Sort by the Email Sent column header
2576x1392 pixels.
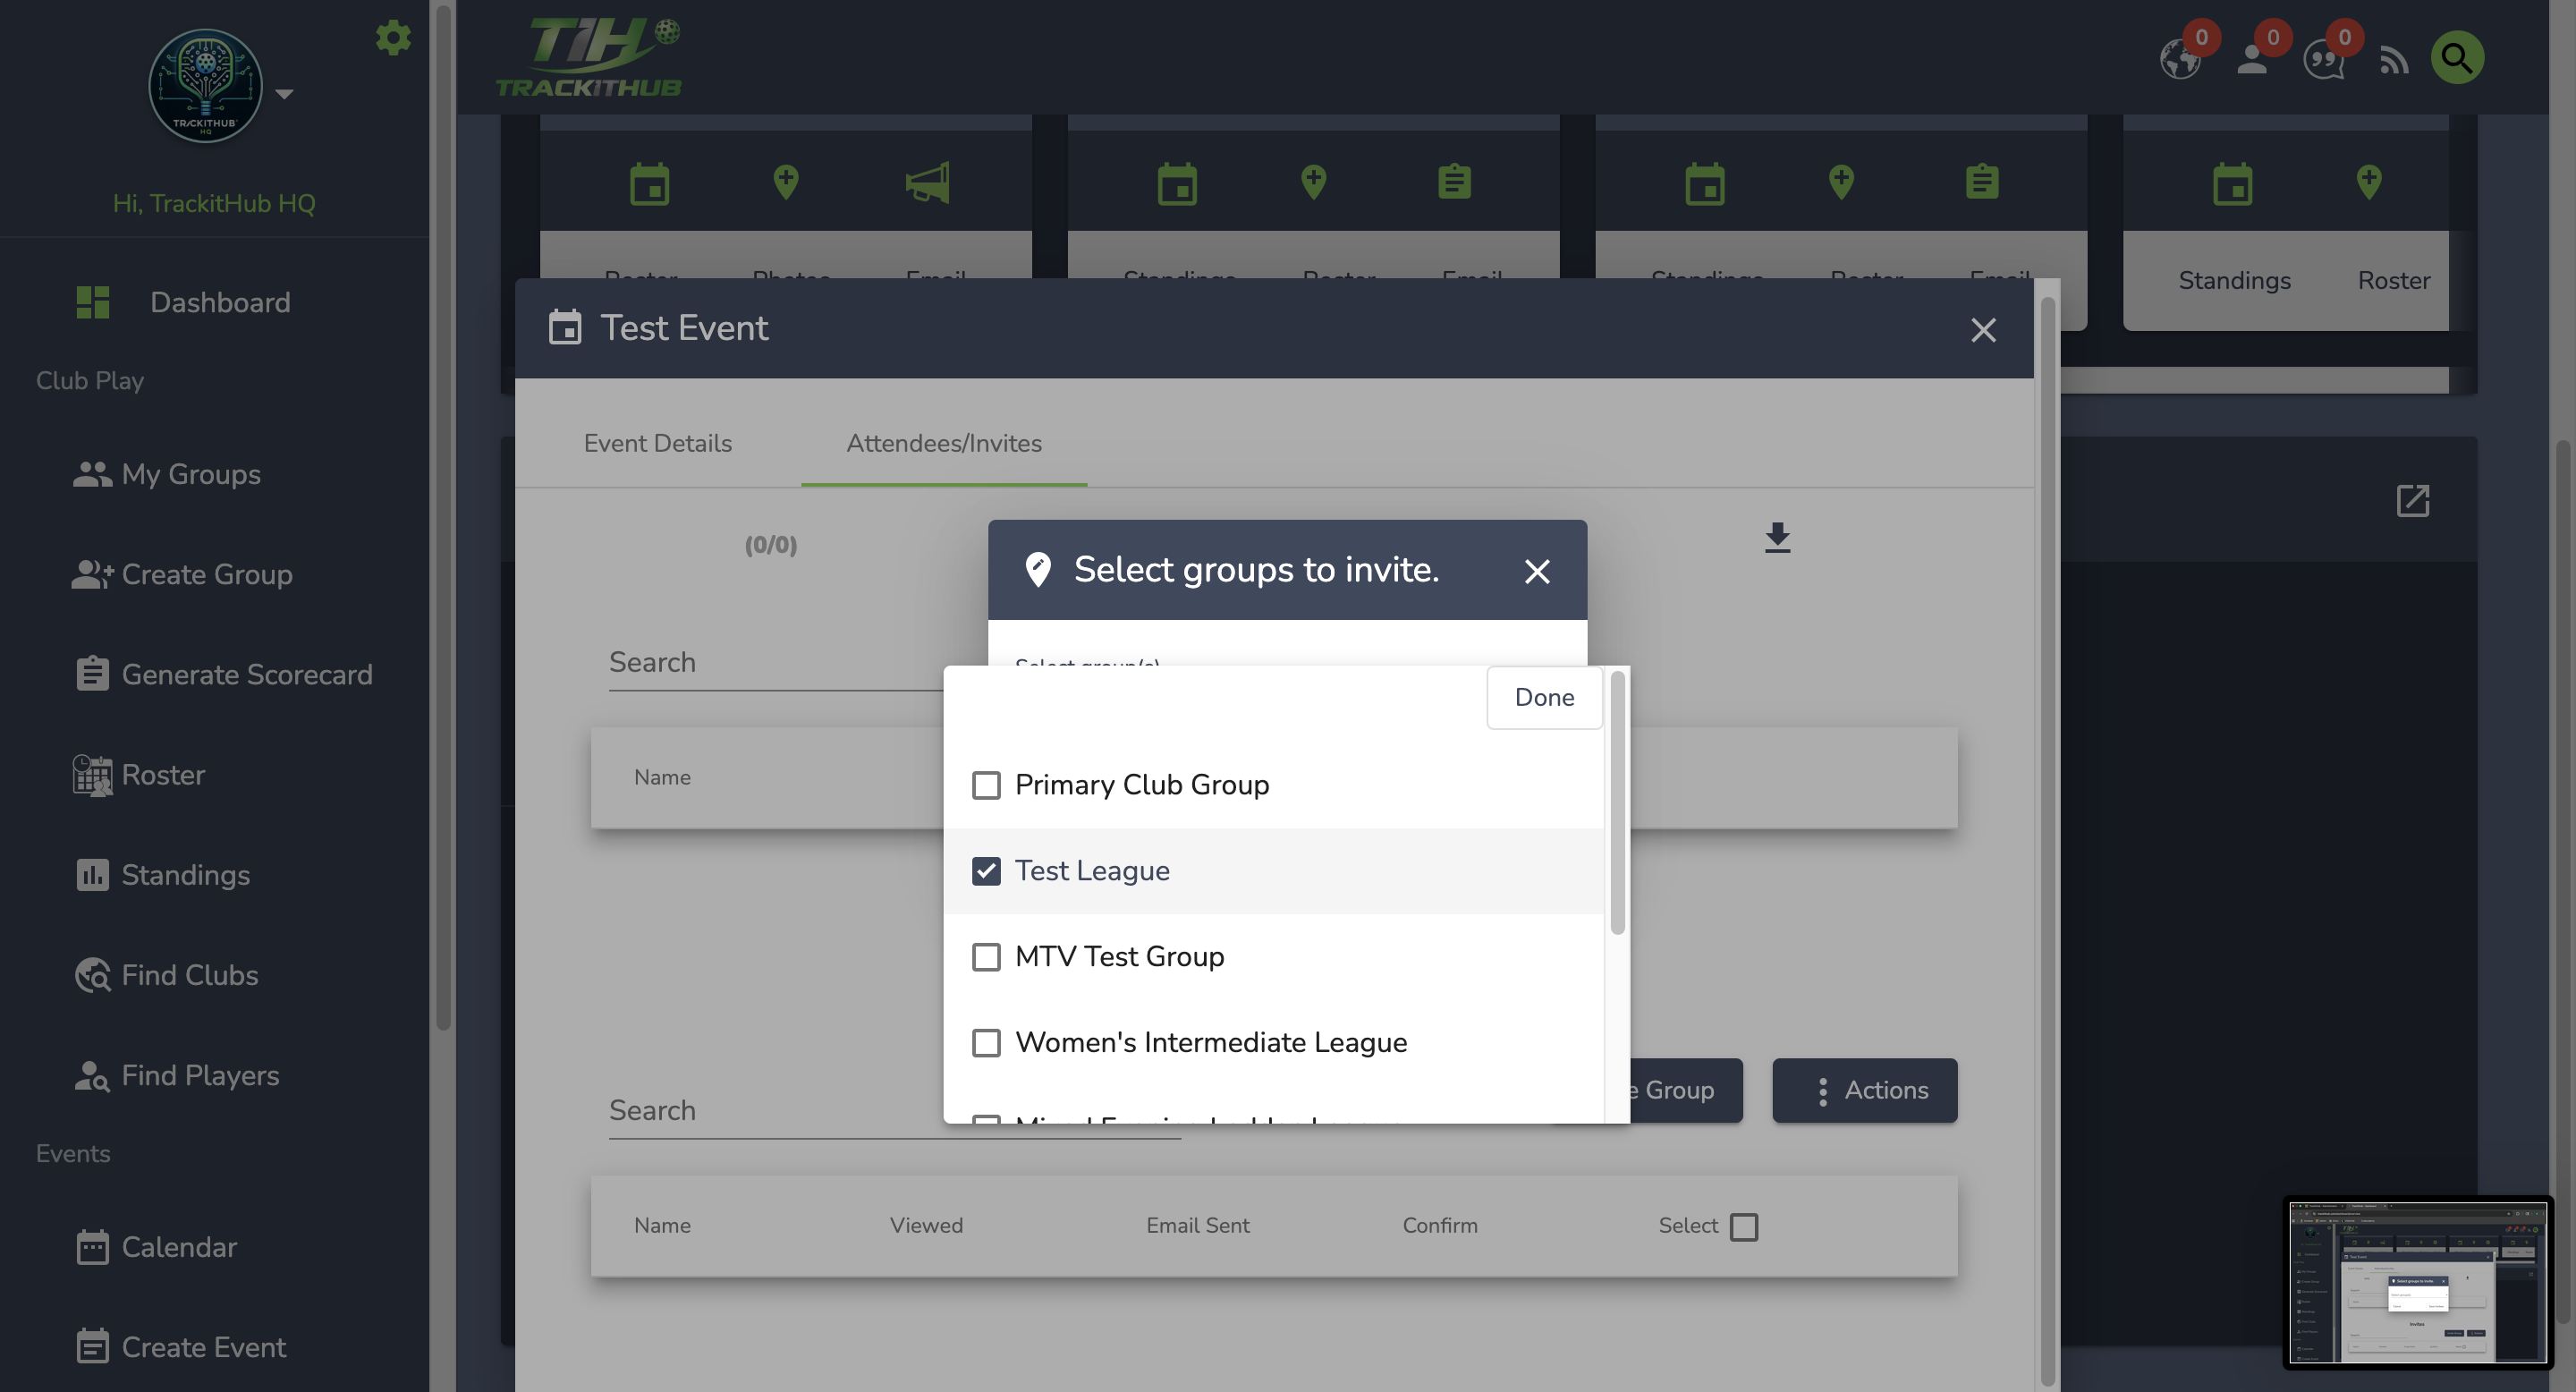point(1197,1225)
